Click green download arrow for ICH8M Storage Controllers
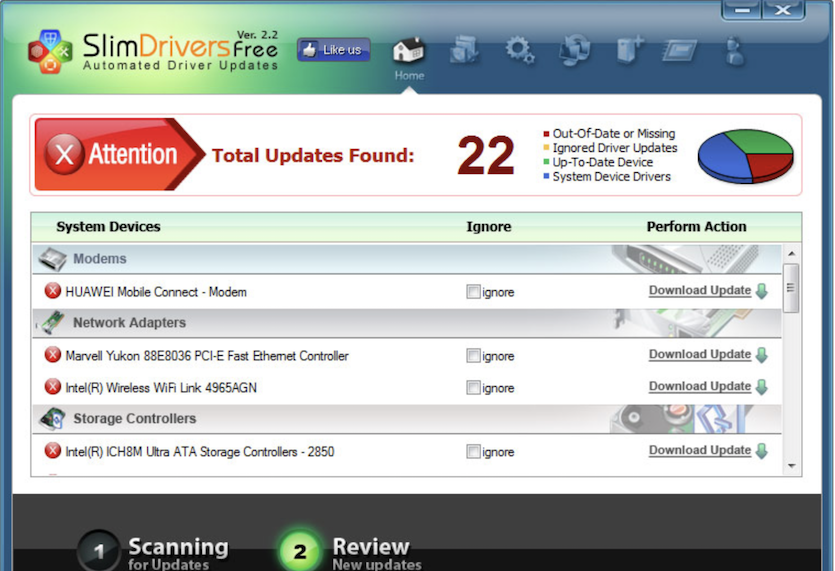 click(x=762, y=451)
